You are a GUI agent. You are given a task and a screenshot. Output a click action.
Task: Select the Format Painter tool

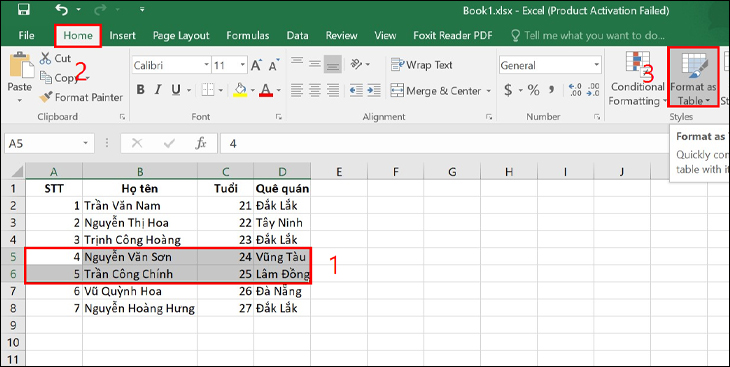click(81, 97)
